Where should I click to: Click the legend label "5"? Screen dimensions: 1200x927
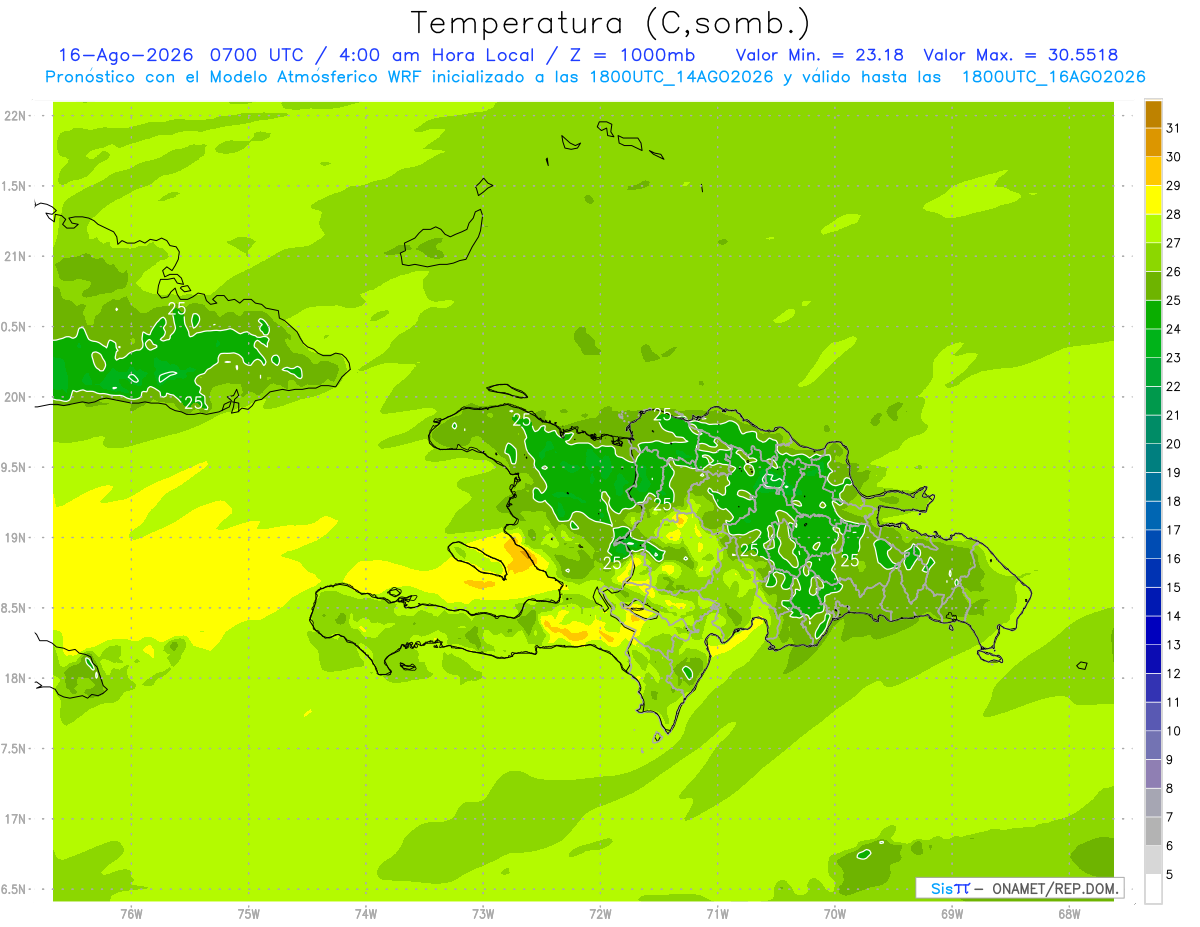[x=1170, y=875]
